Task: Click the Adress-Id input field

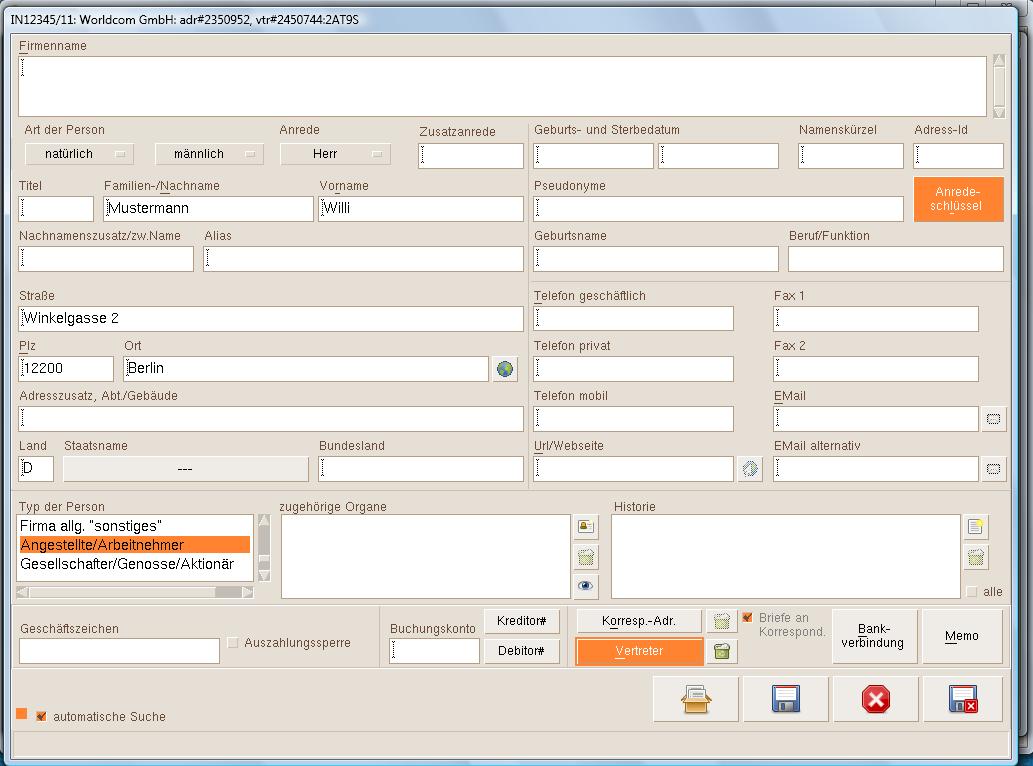Action: point(958,156)
